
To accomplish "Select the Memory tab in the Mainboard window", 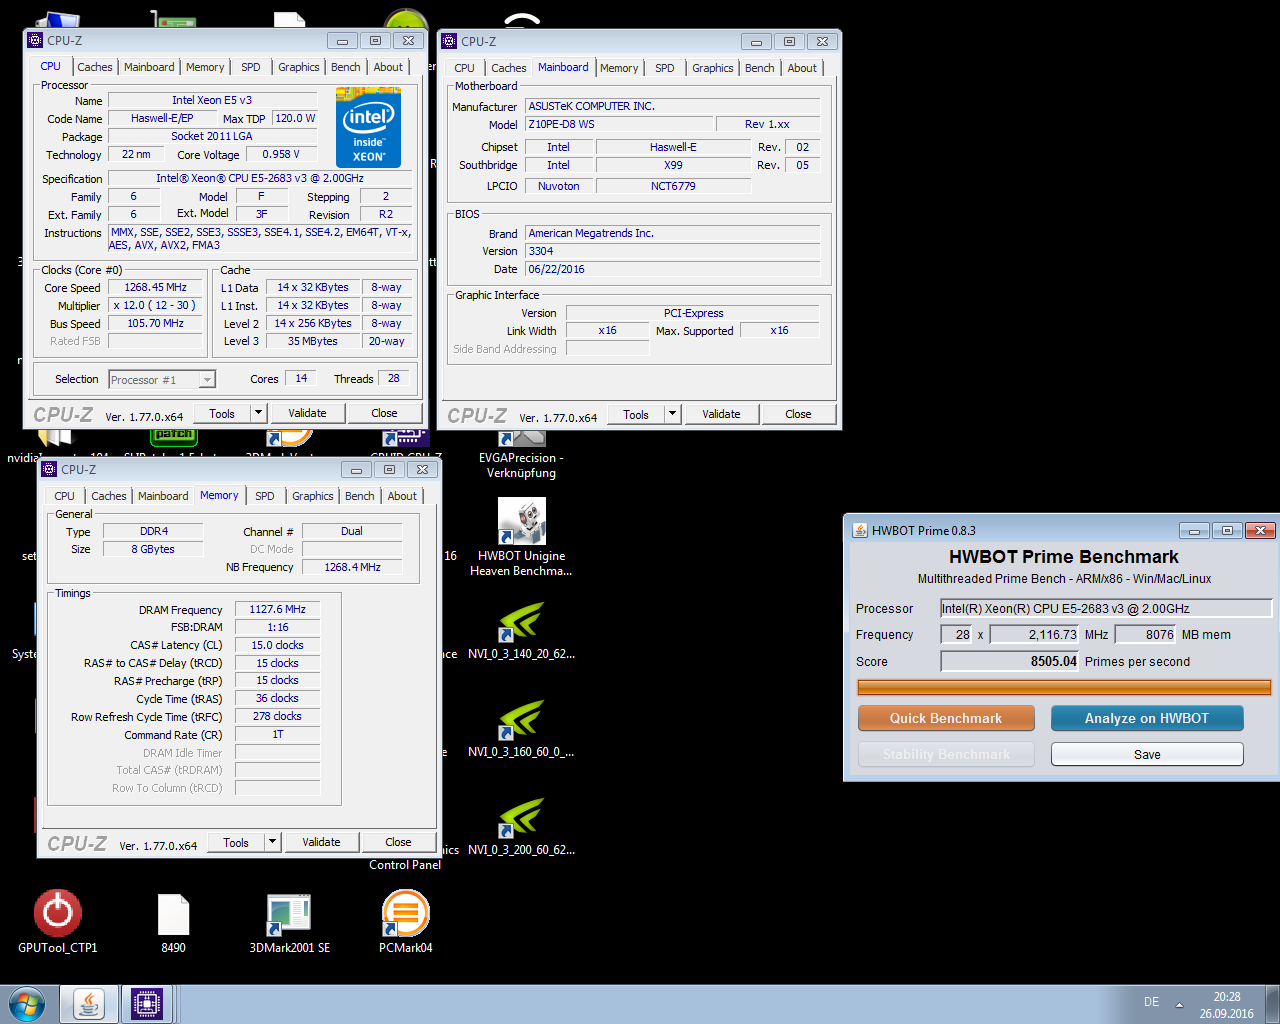I will (619, 68).
